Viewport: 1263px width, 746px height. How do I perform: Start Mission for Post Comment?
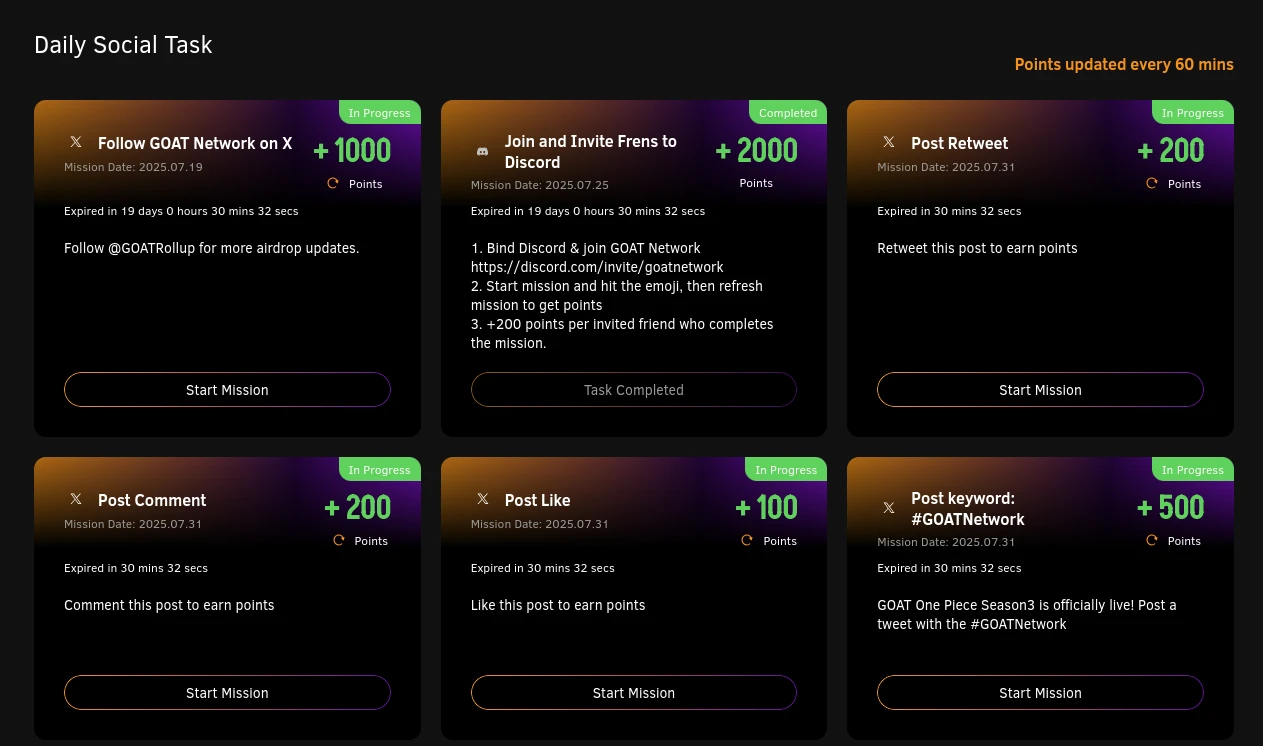tap(227, 693)
